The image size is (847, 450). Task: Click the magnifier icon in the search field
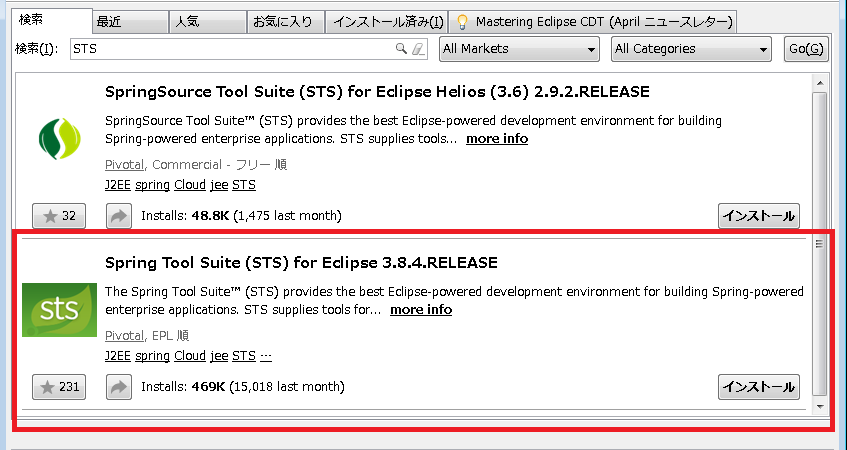click(x=401, y=49)
